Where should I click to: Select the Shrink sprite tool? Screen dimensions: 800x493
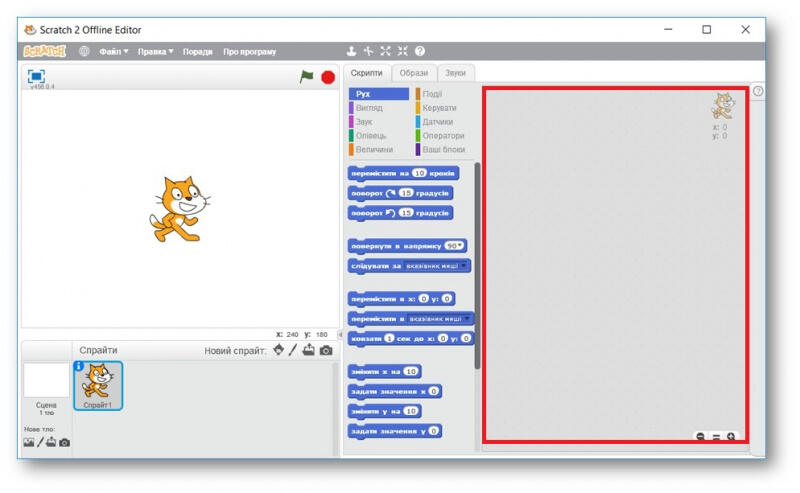coord(403,51)
